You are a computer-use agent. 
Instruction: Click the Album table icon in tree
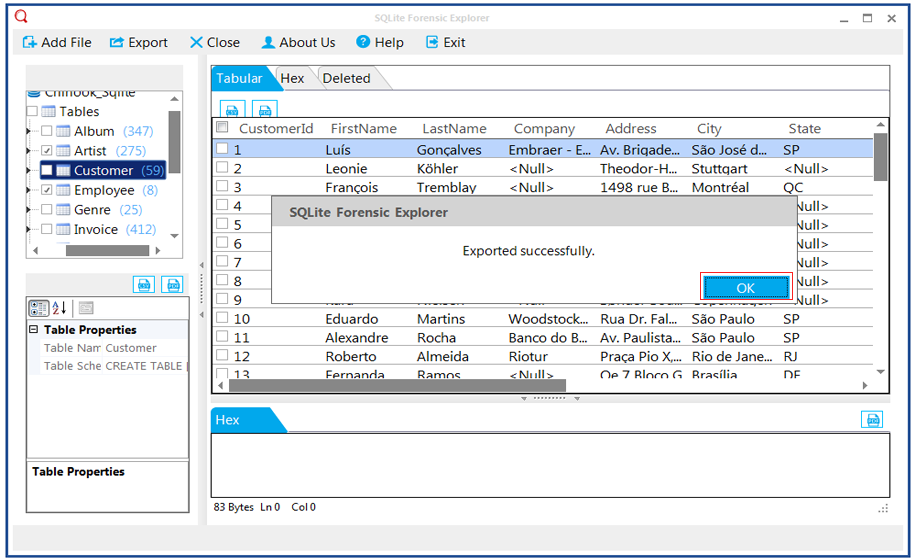pos(63,131)
